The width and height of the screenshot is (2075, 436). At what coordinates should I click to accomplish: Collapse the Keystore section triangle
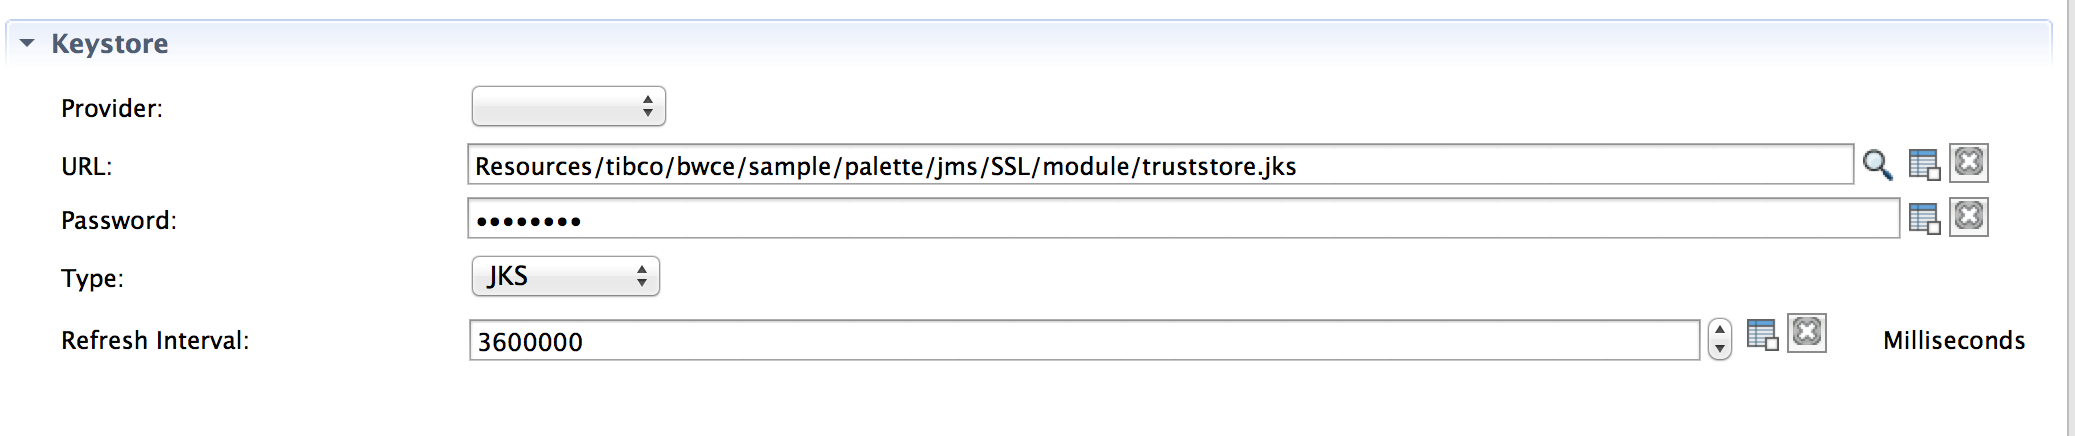(27, 43)
